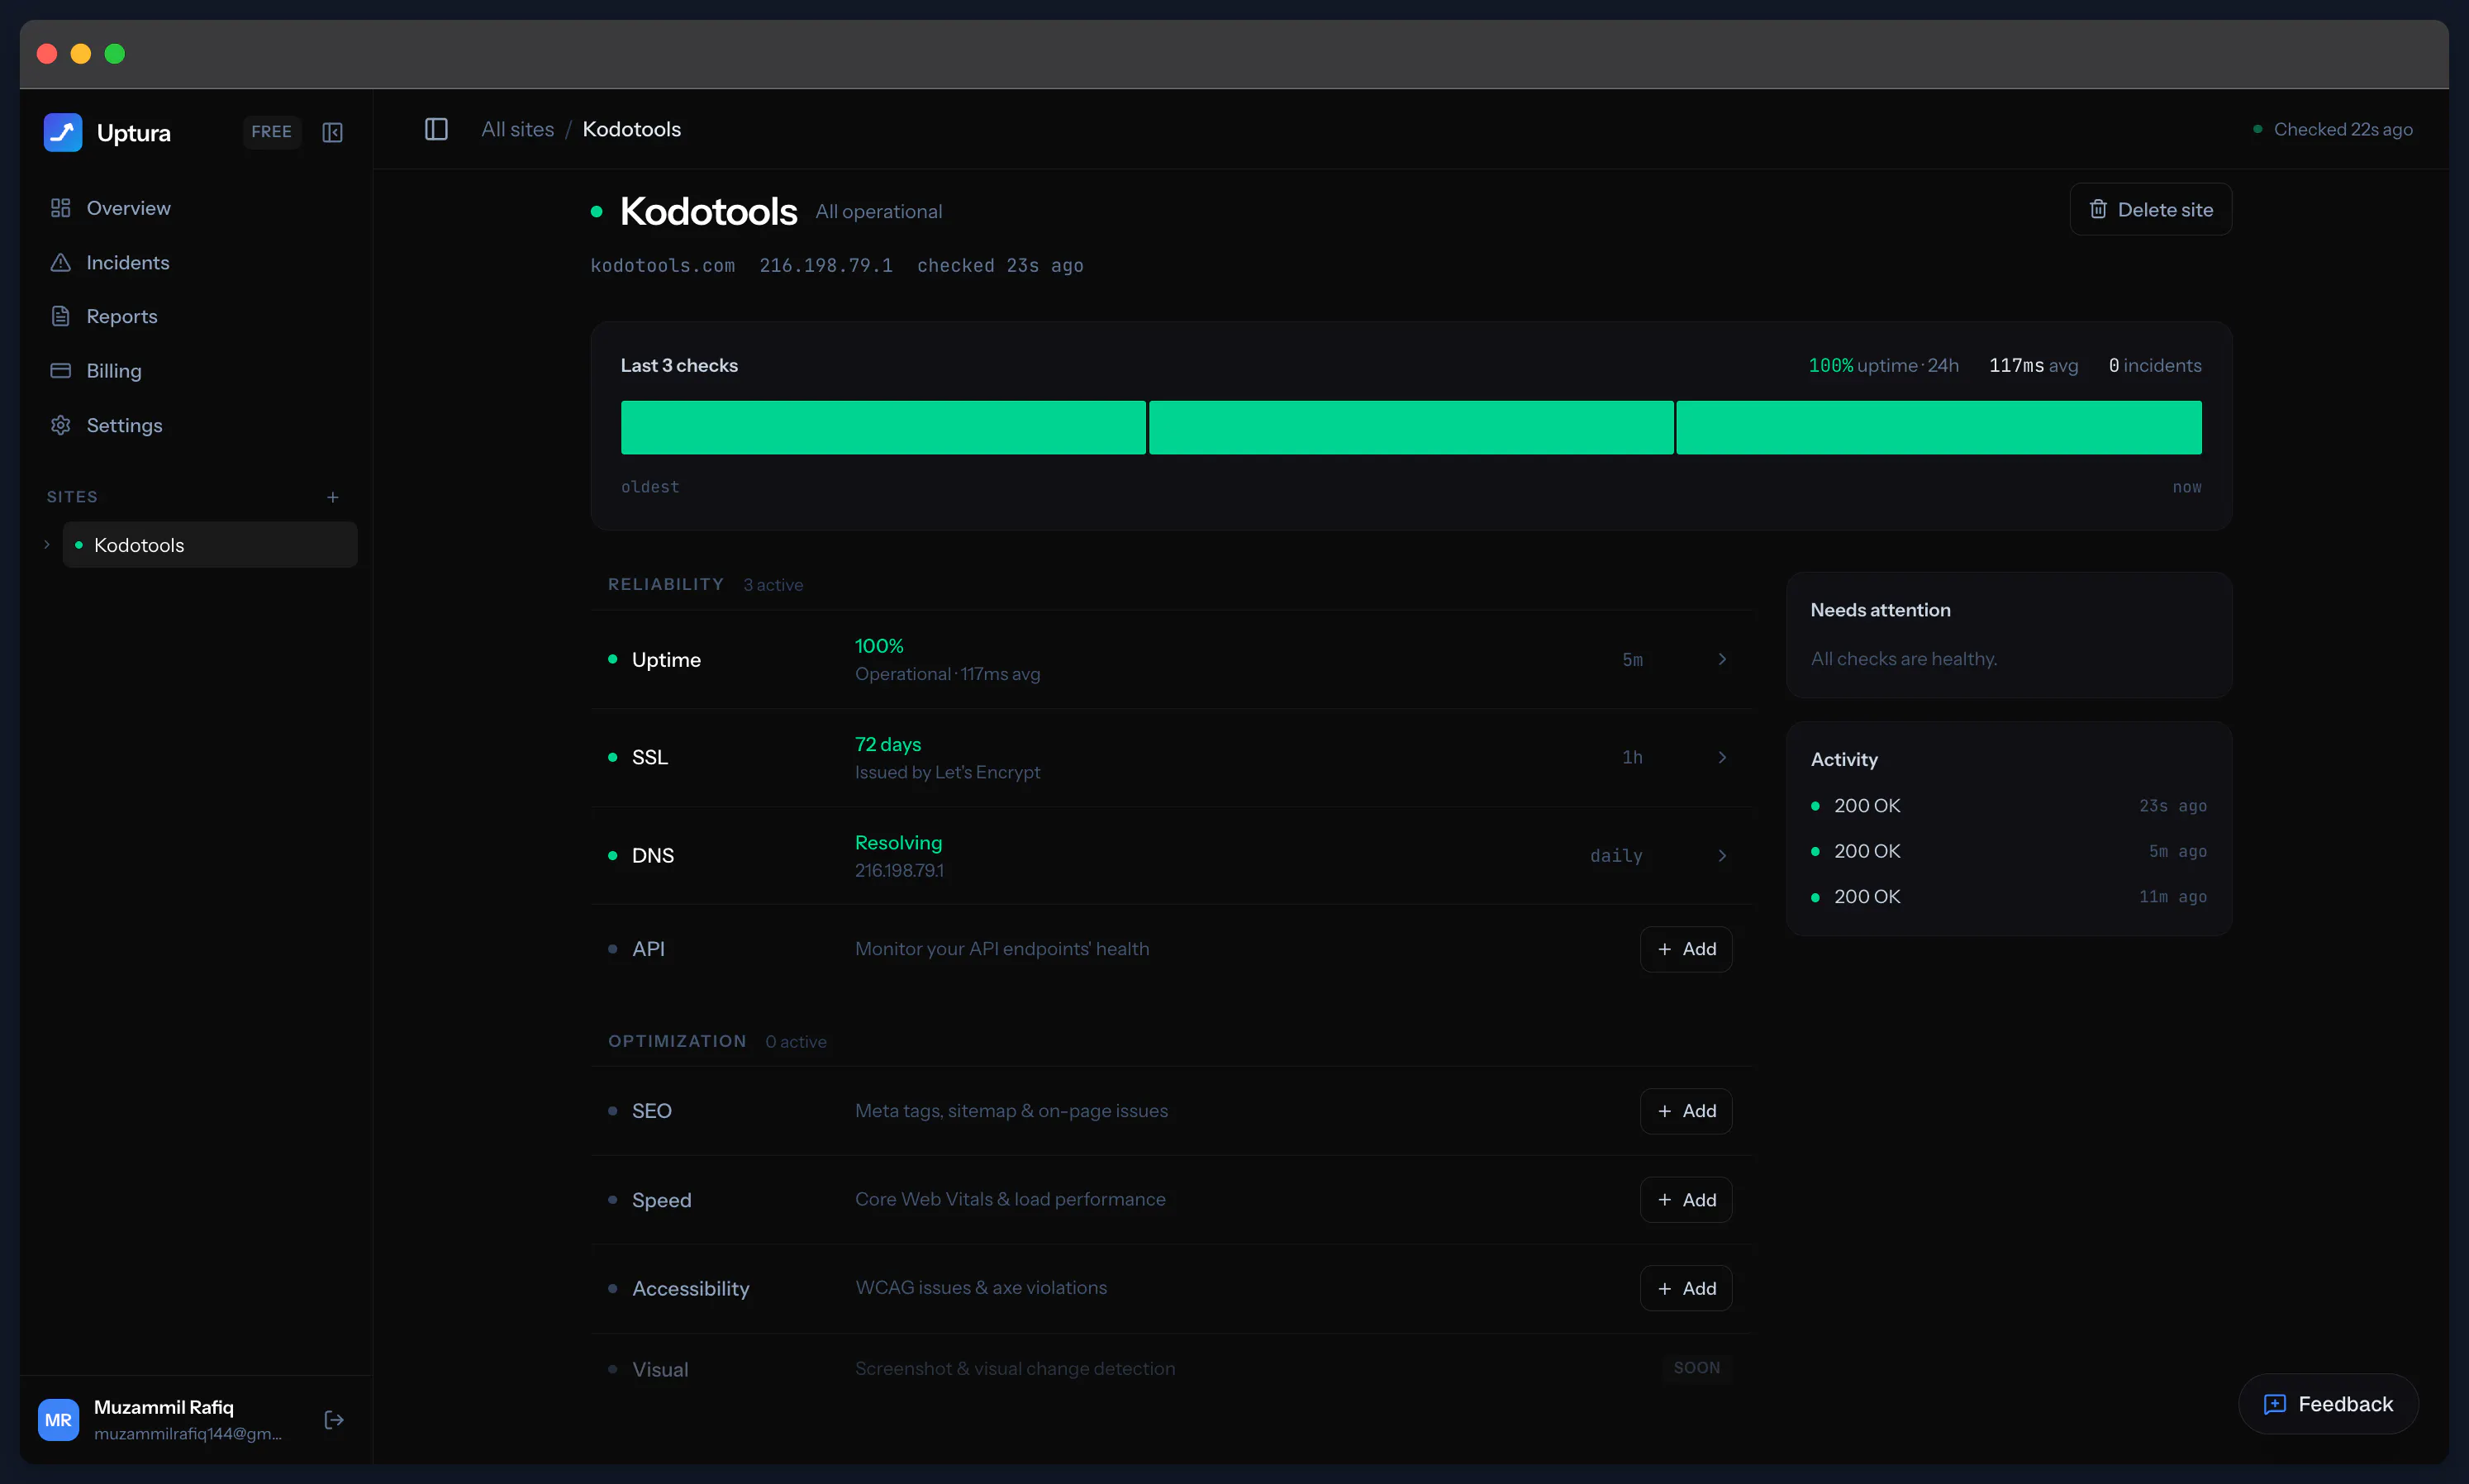Click 200 OK entry from 5m ago
This screenshot has width=2469, height=1484.
(x=2008, y=851)
